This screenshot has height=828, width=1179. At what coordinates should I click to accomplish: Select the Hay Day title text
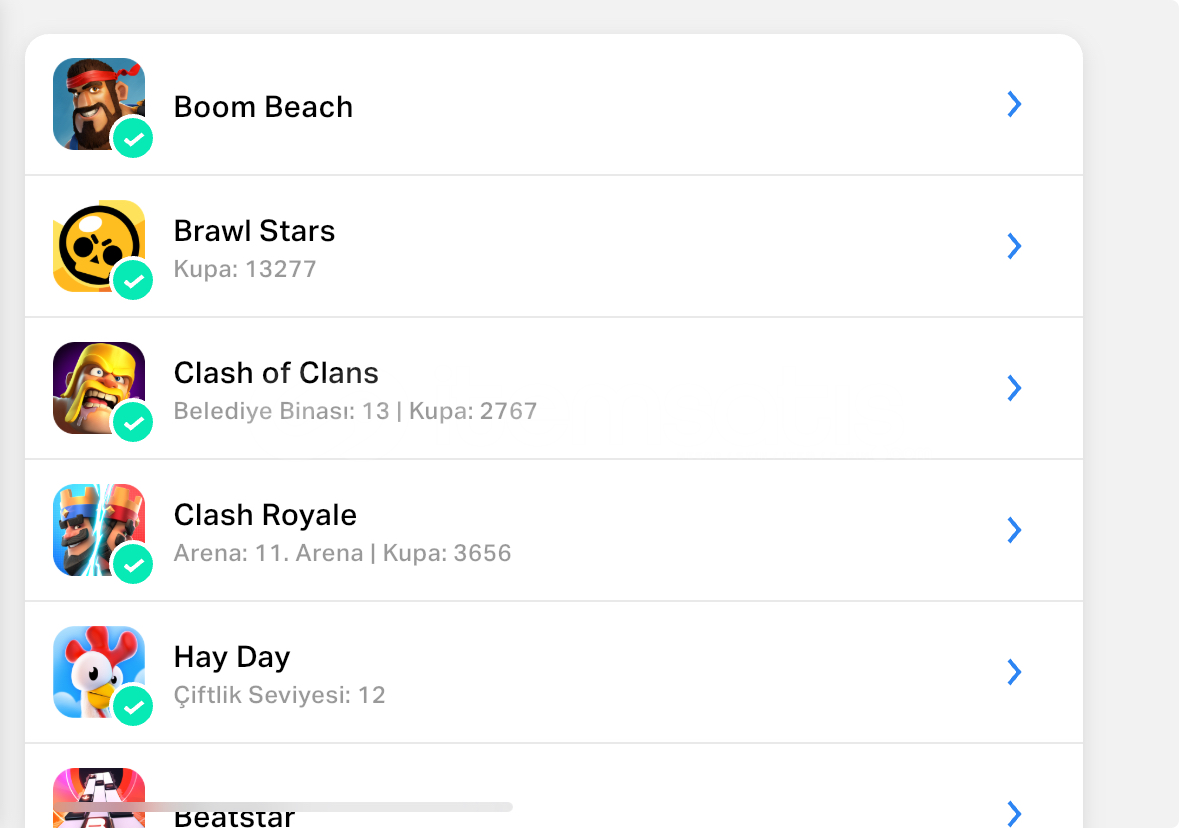click(232, 657)
